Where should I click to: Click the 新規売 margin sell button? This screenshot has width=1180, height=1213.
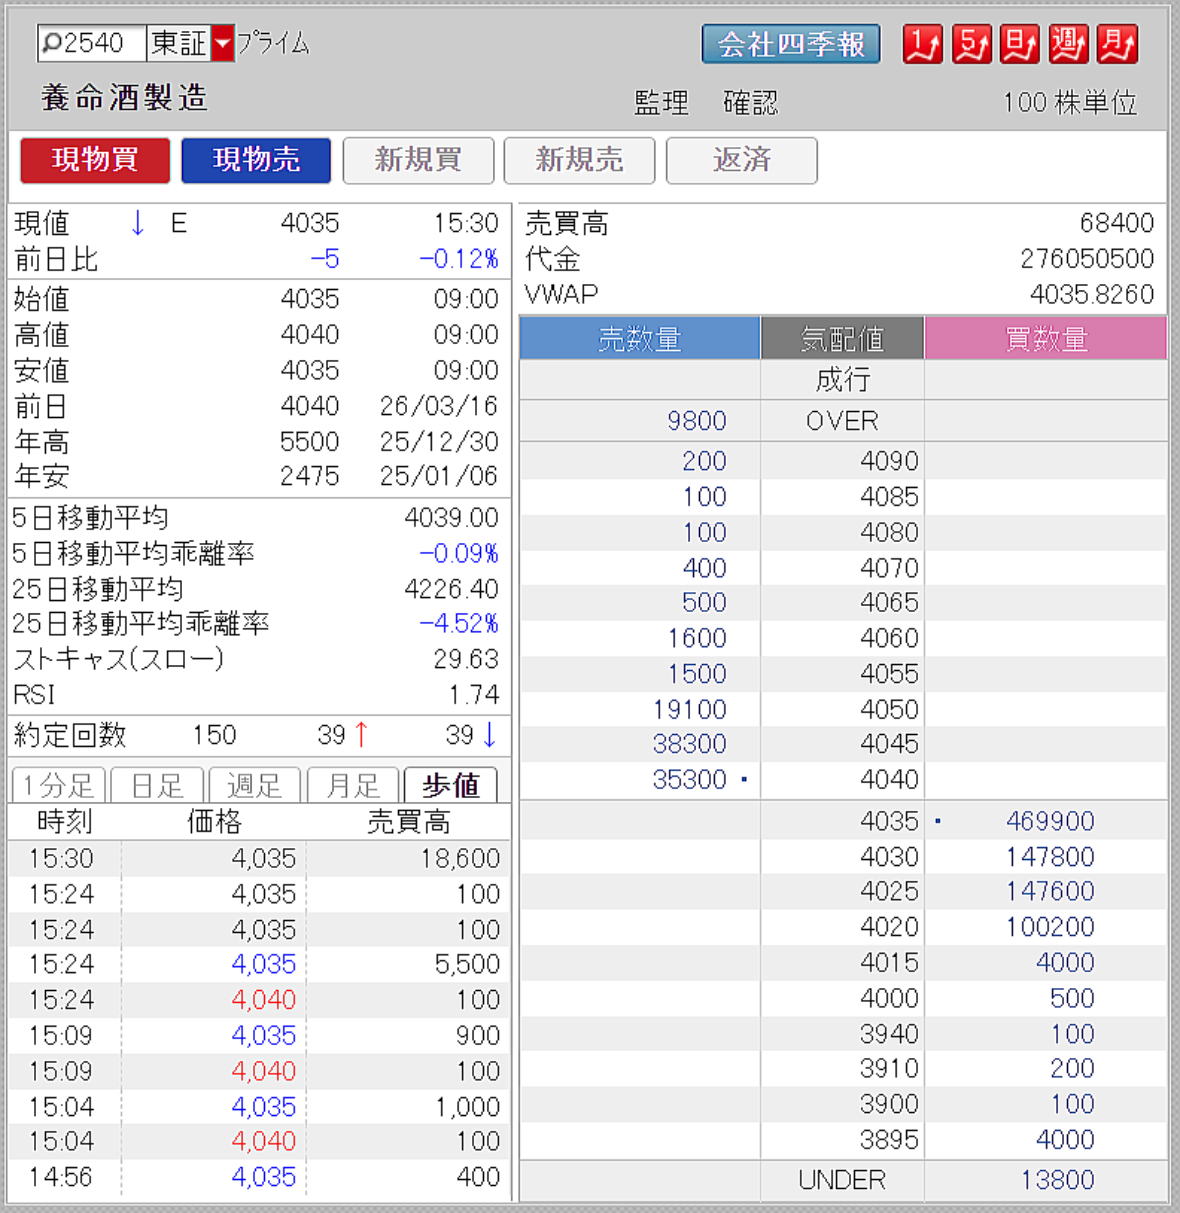(579, 160)
